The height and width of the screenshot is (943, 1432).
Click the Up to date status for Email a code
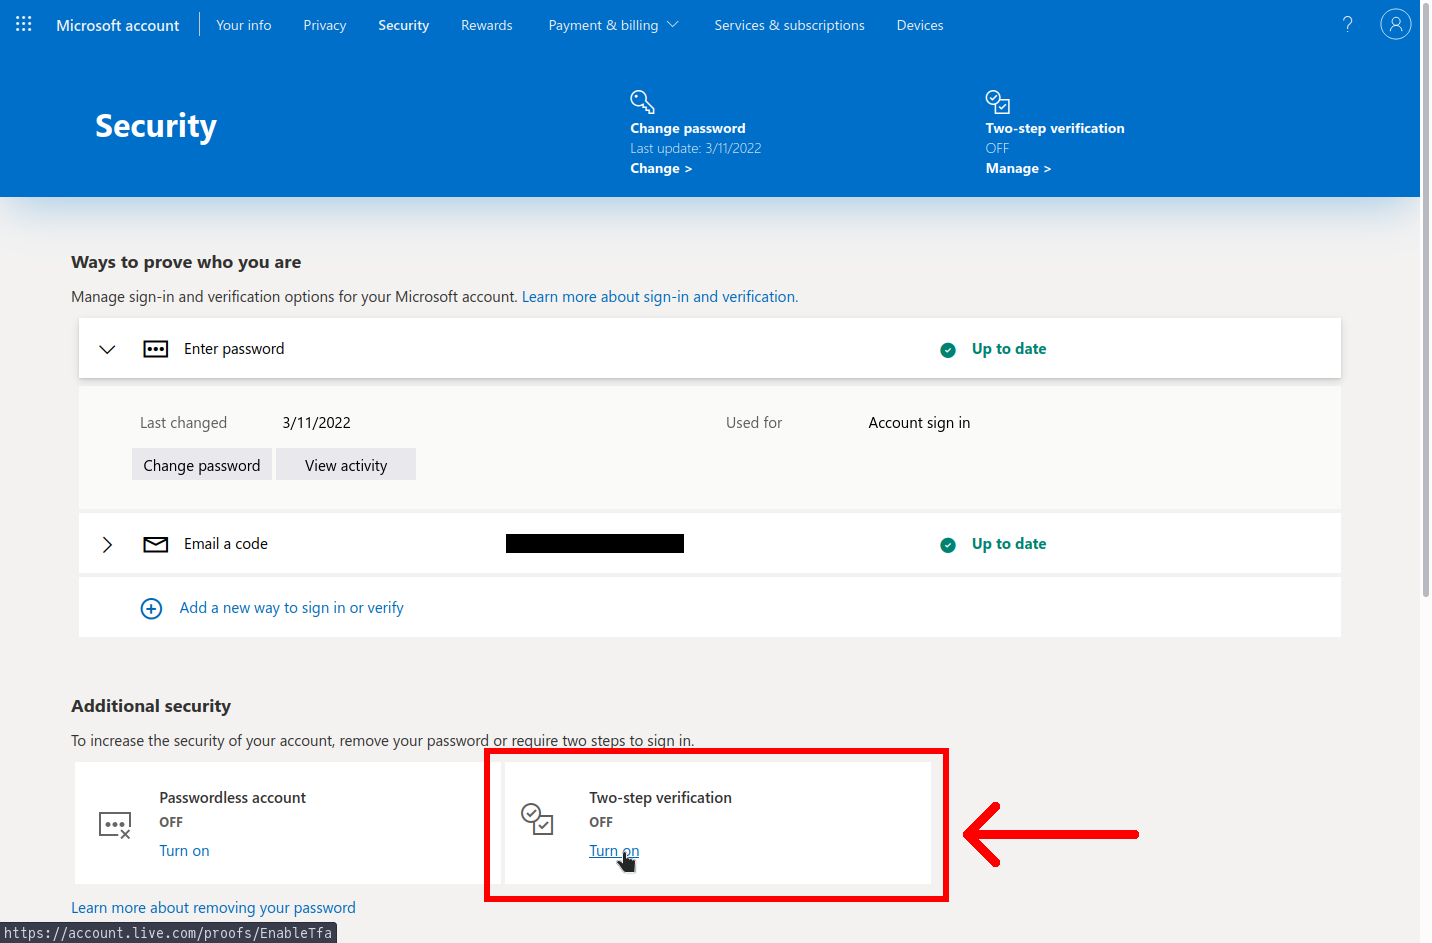coord(1009,544)
